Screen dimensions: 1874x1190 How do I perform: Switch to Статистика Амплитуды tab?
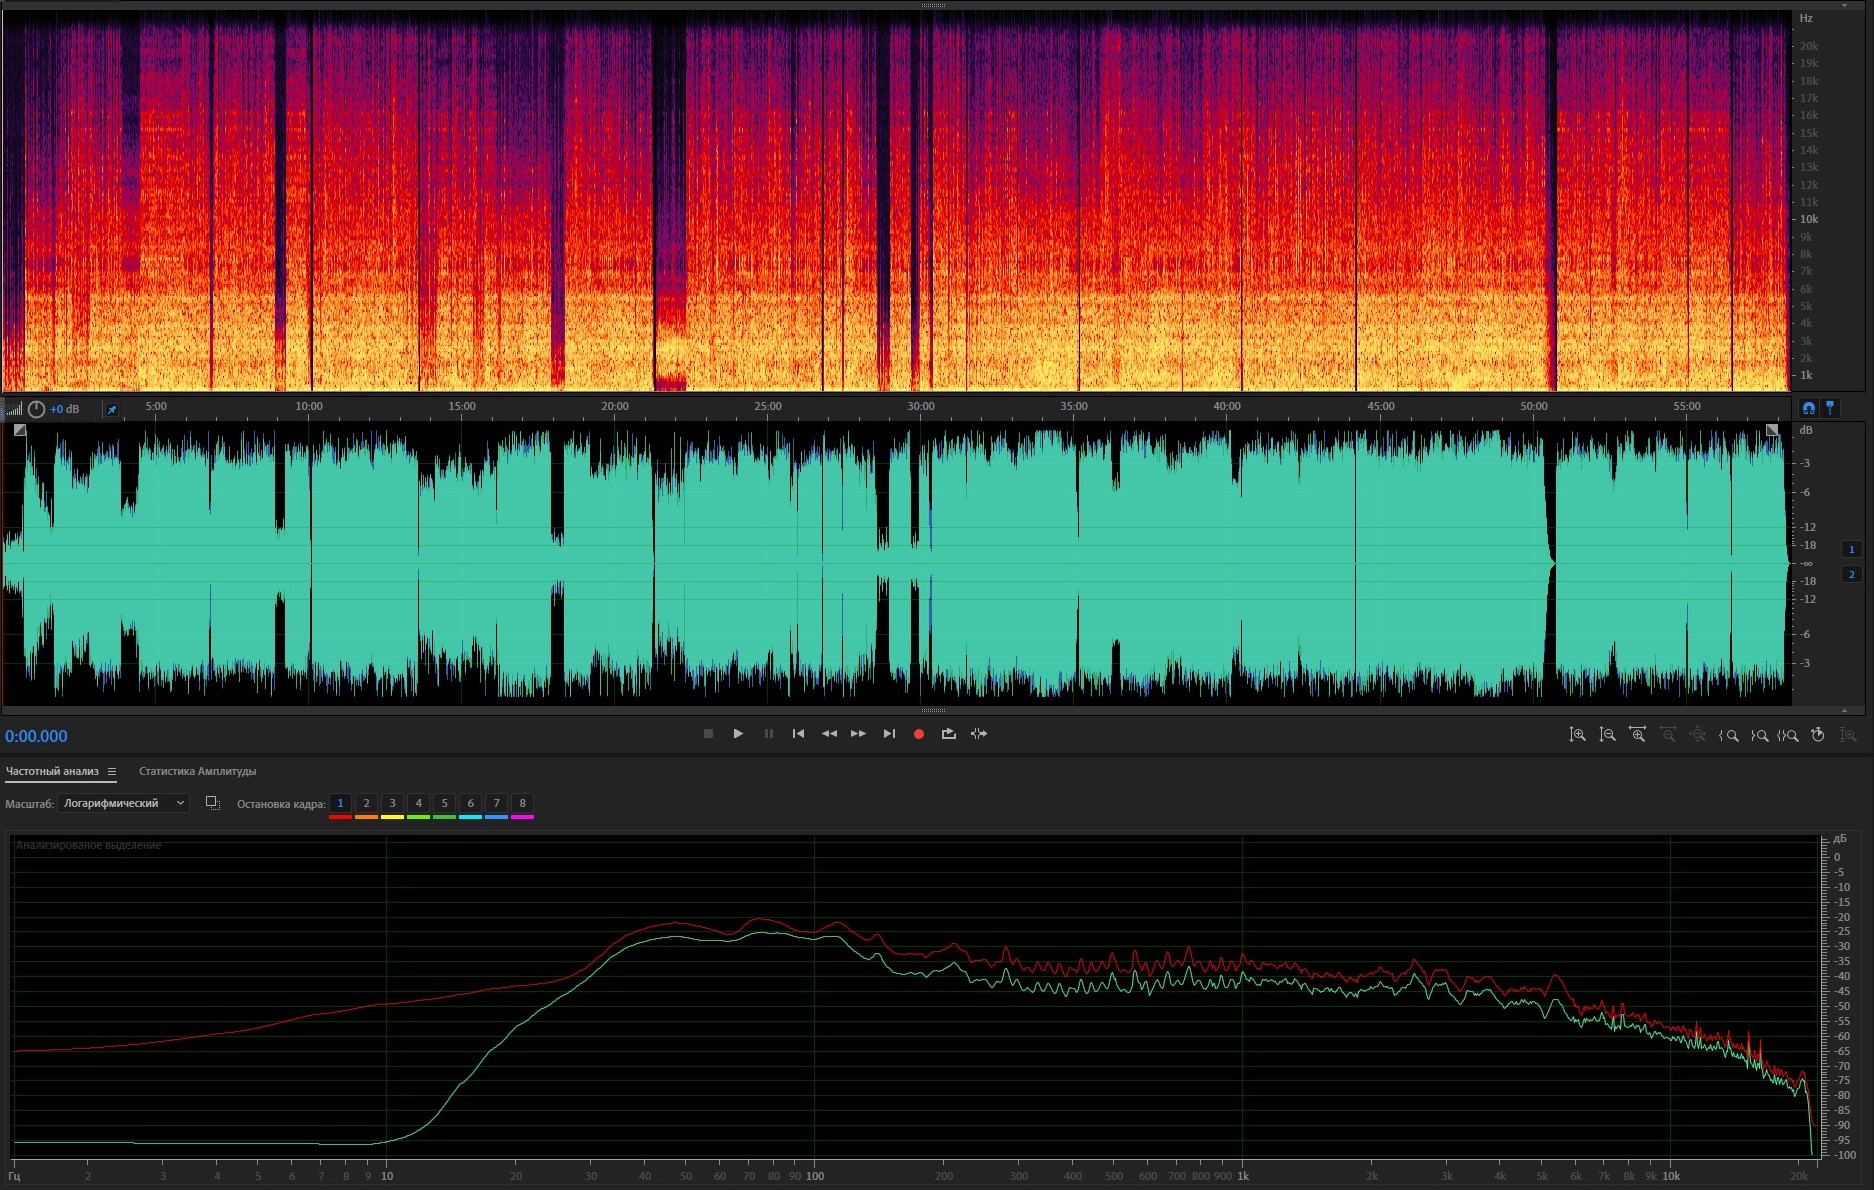pos(197,771)
